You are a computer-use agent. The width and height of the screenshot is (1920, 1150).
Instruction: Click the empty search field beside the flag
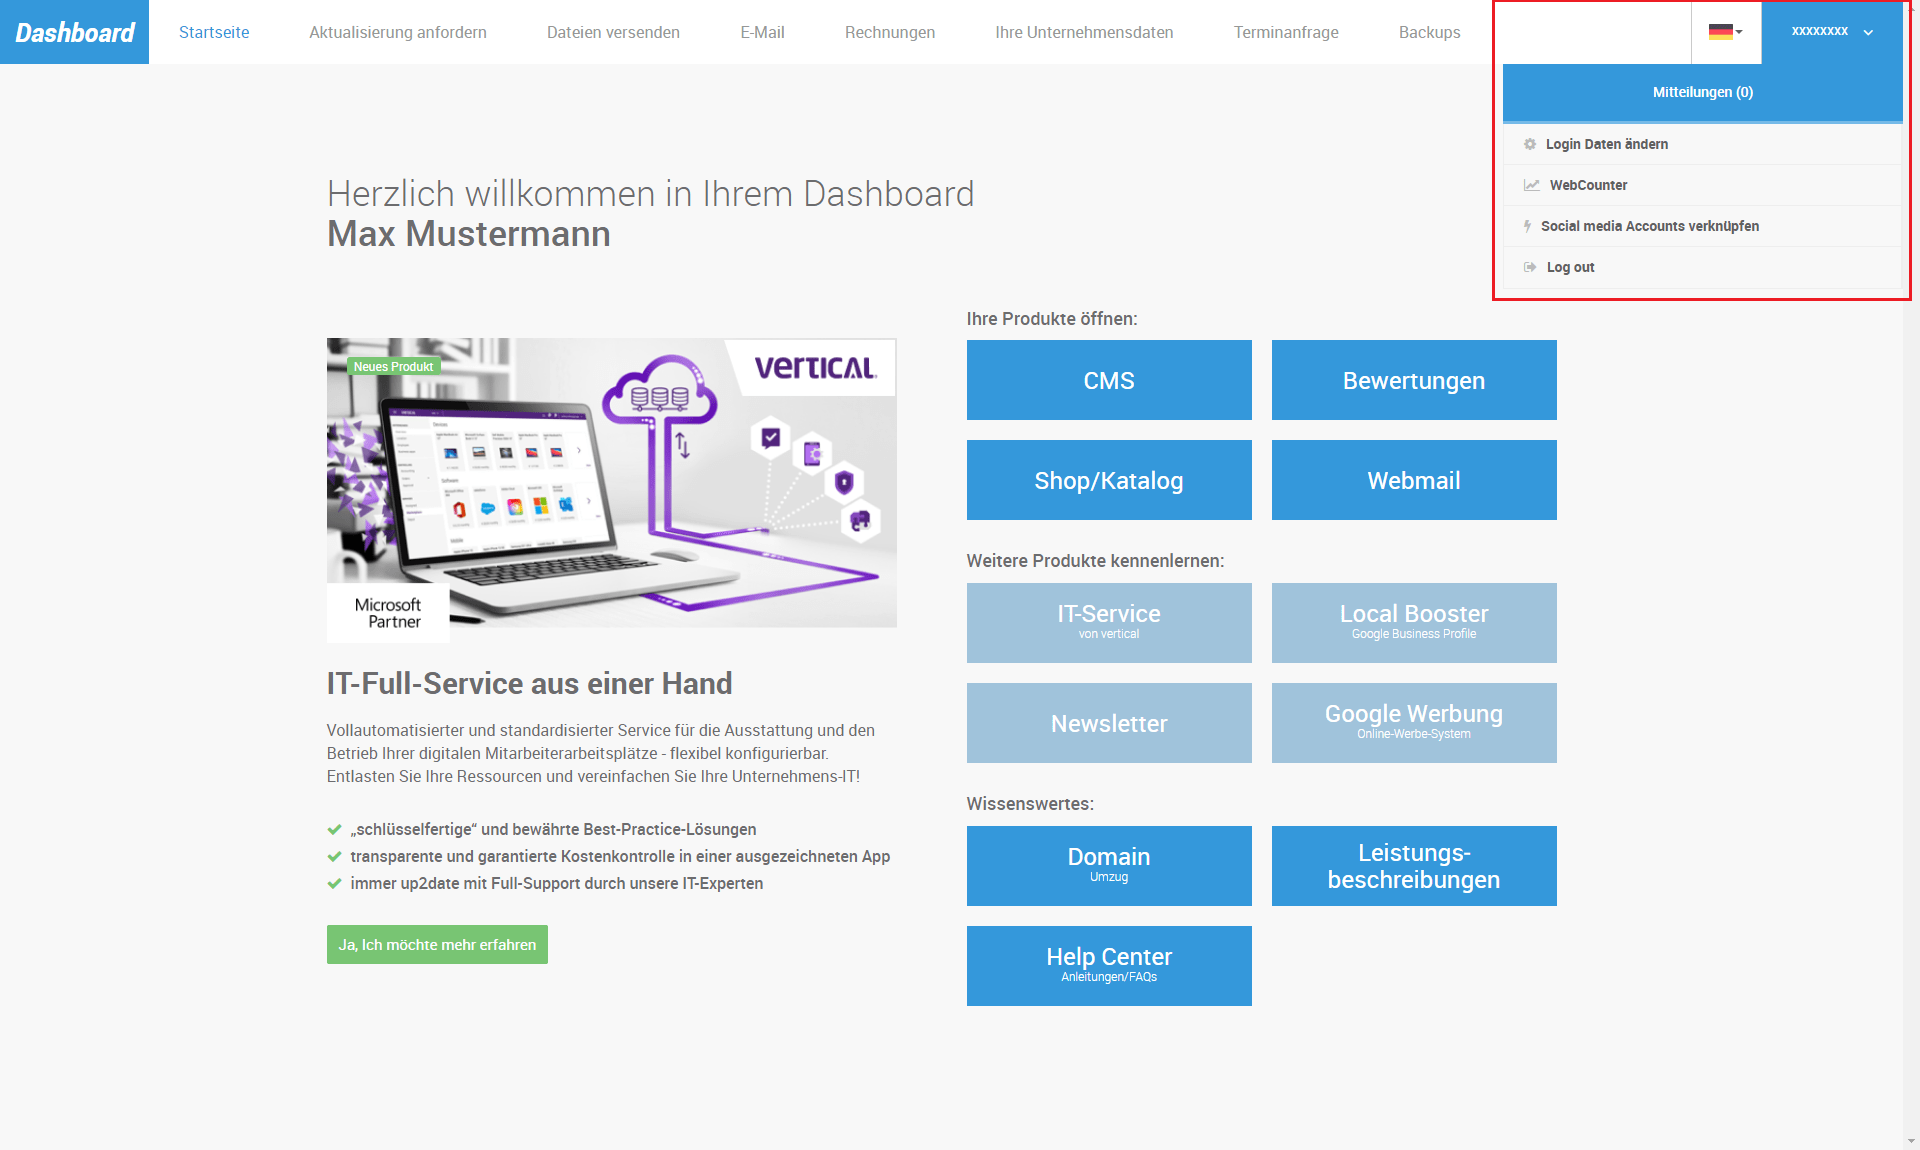coord(1592,32)
